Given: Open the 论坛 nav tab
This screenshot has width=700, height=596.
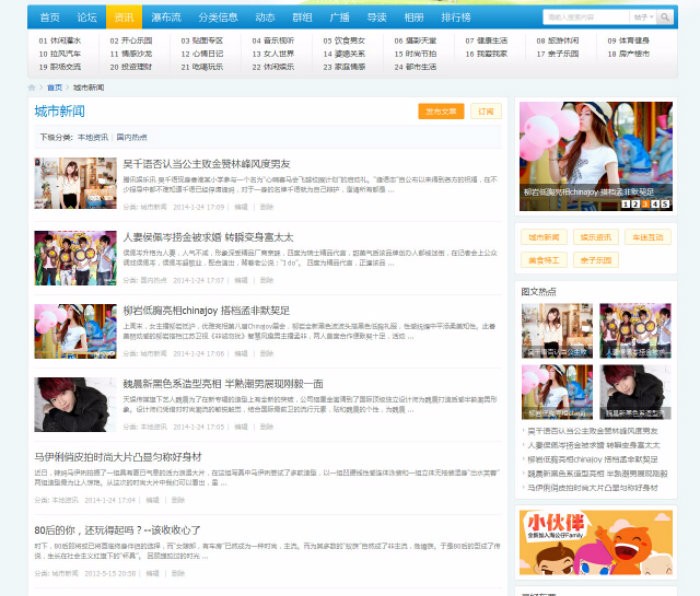Looking at the screenshot, I should click(x=87, y=17).
